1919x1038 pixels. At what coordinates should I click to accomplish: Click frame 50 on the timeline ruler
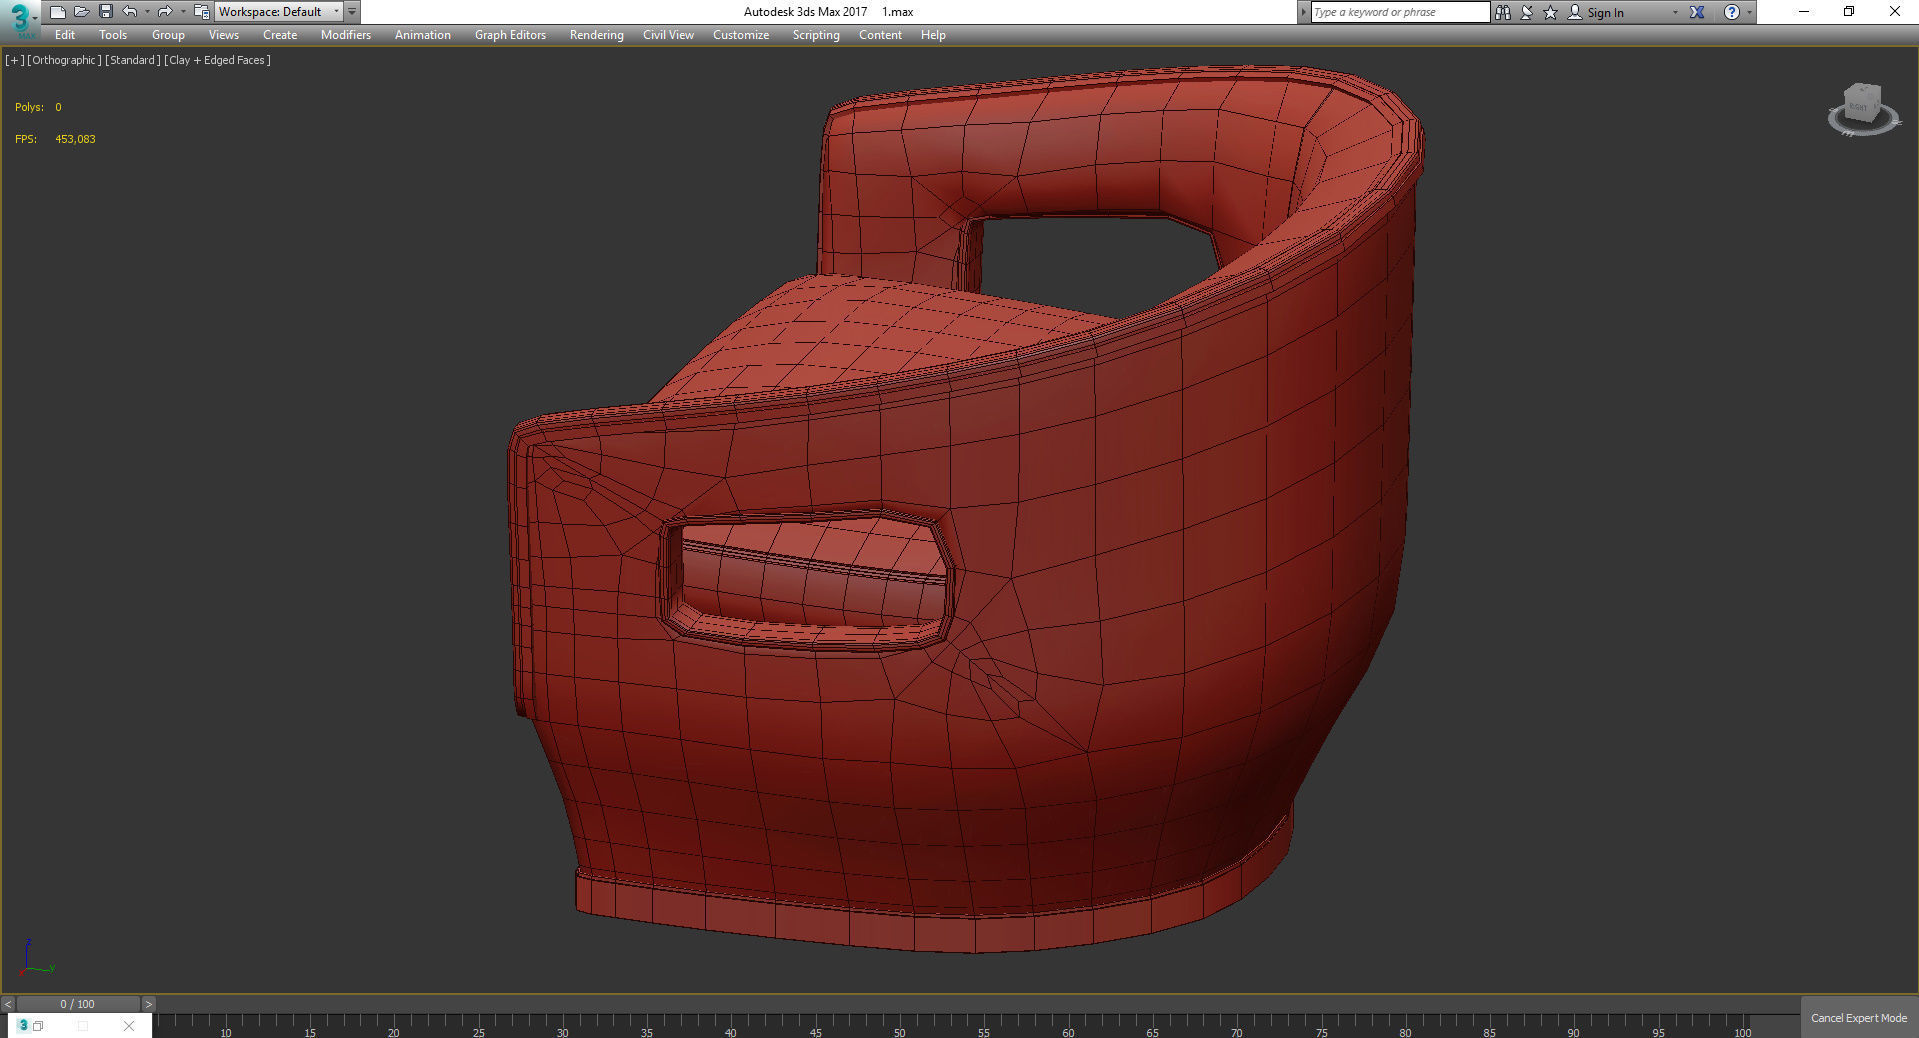point(900,1032)
